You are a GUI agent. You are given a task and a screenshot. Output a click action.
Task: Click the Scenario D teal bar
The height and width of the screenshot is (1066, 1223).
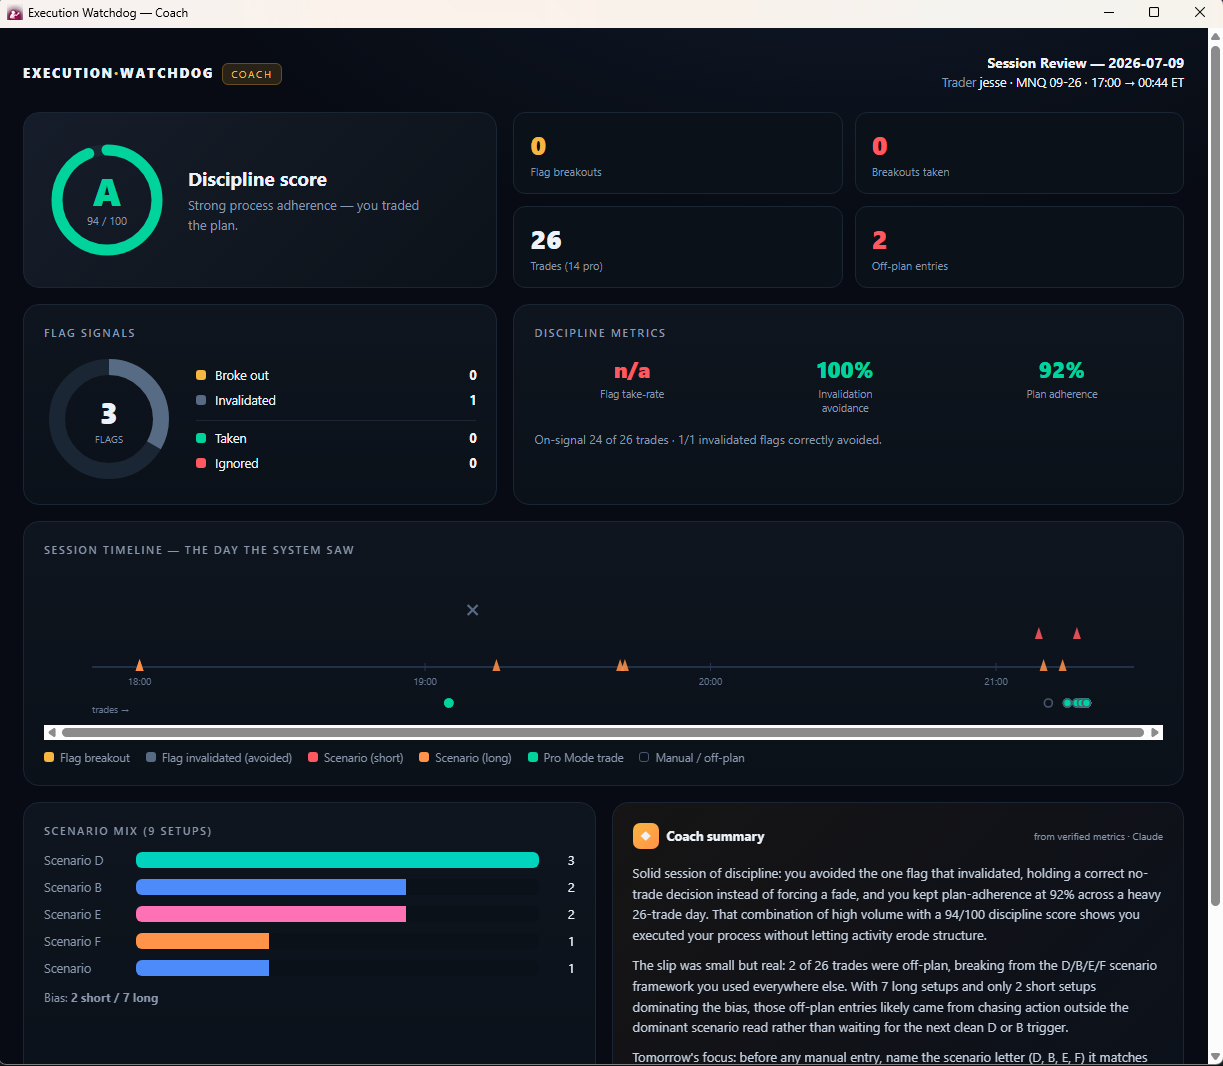(x=337, y=860)
